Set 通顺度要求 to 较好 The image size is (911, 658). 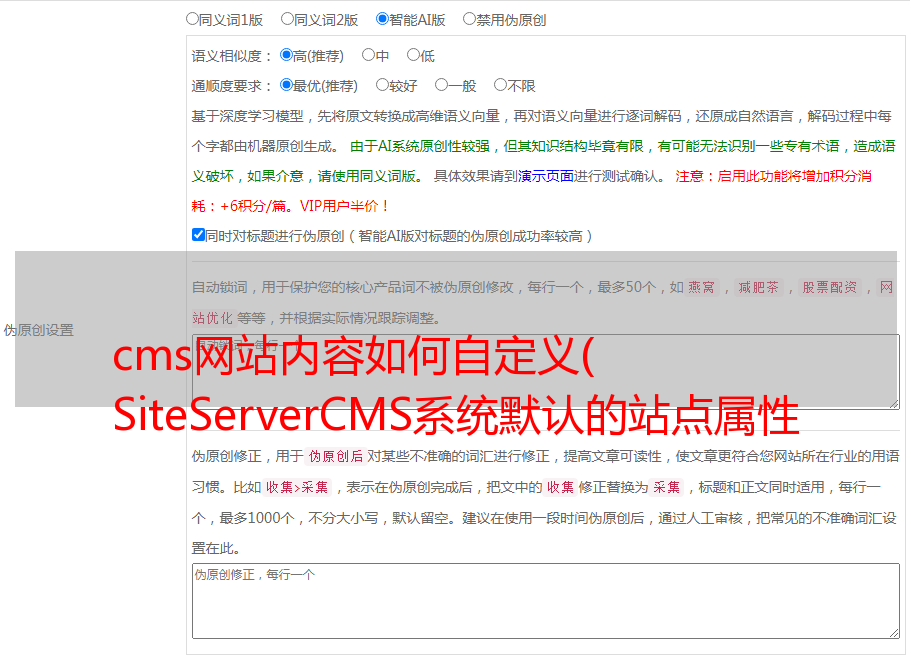382,85
